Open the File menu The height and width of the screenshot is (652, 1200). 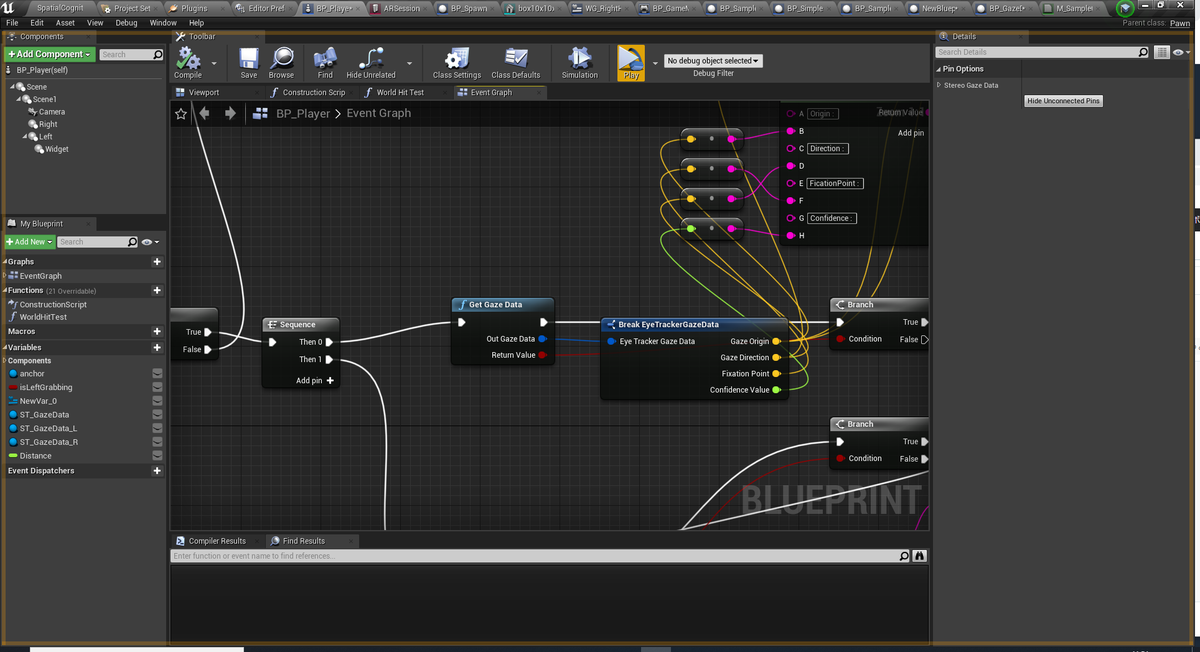12,22
